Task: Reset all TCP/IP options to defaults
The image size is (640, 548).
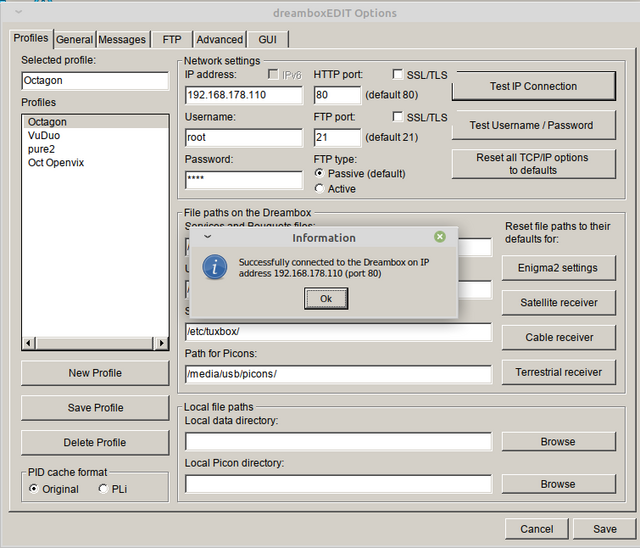Action: 533,164
